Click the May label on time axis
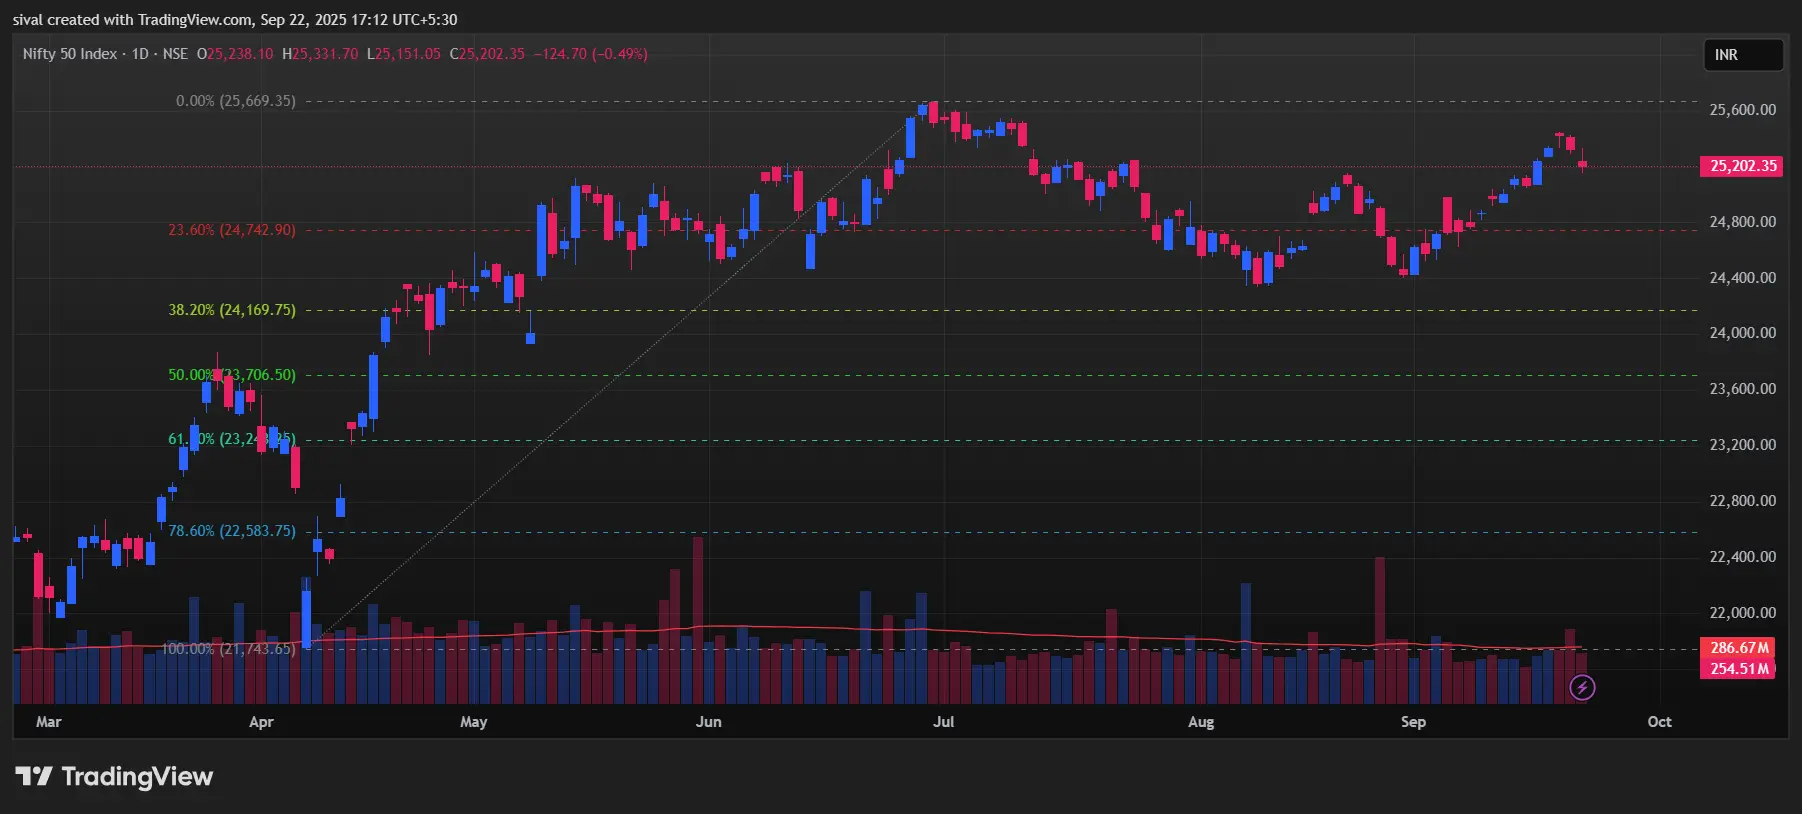The width and height of the screenshot is (1802, 814). [x=474, y=722]
